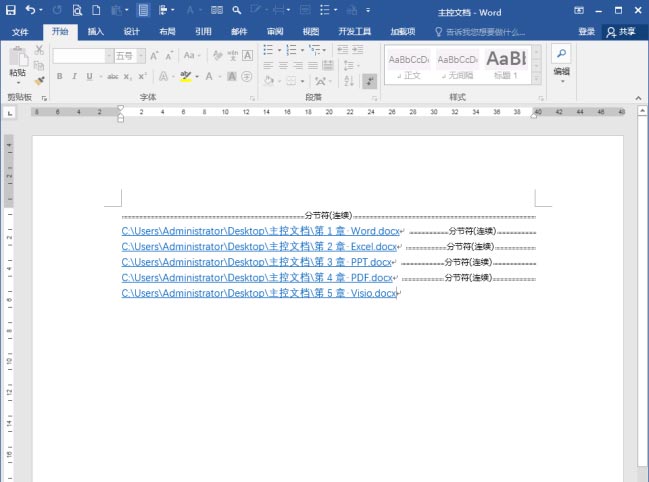The image size is (649, 482).
Task: Apply character border icon
Action: (248, 55)
